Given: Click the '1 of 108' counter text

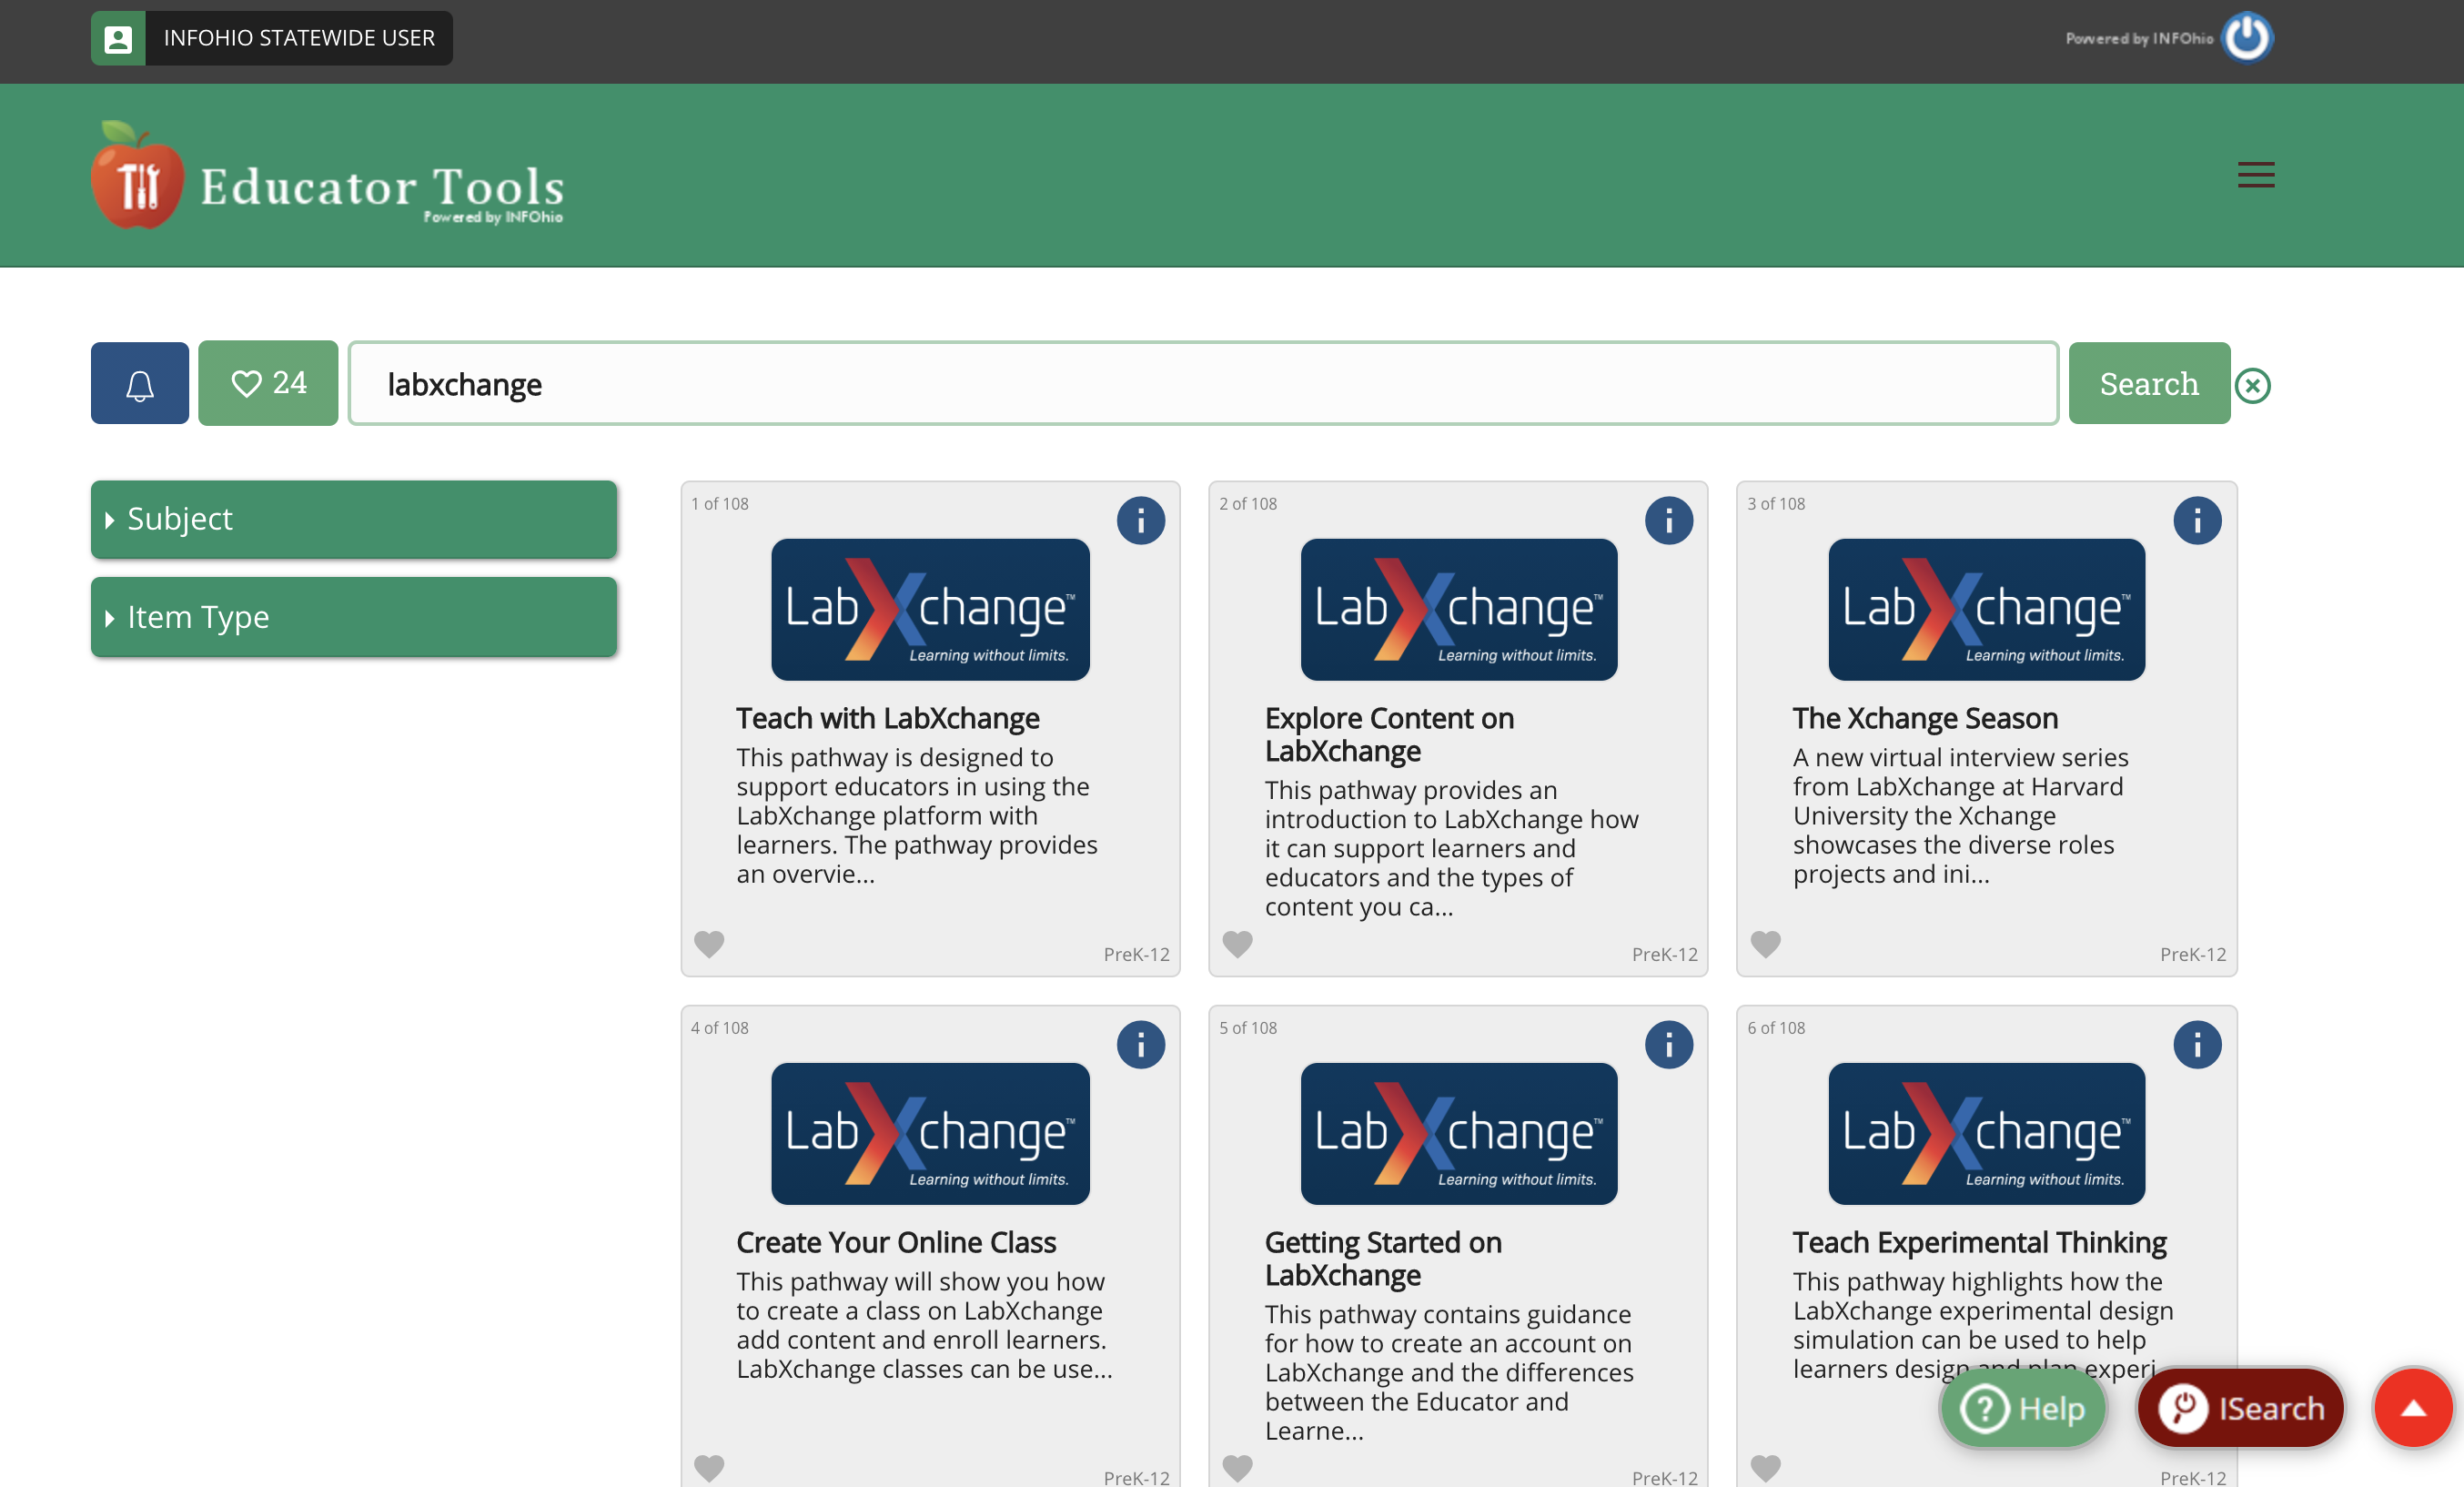Looking at the screenshot, I should 719,504.
